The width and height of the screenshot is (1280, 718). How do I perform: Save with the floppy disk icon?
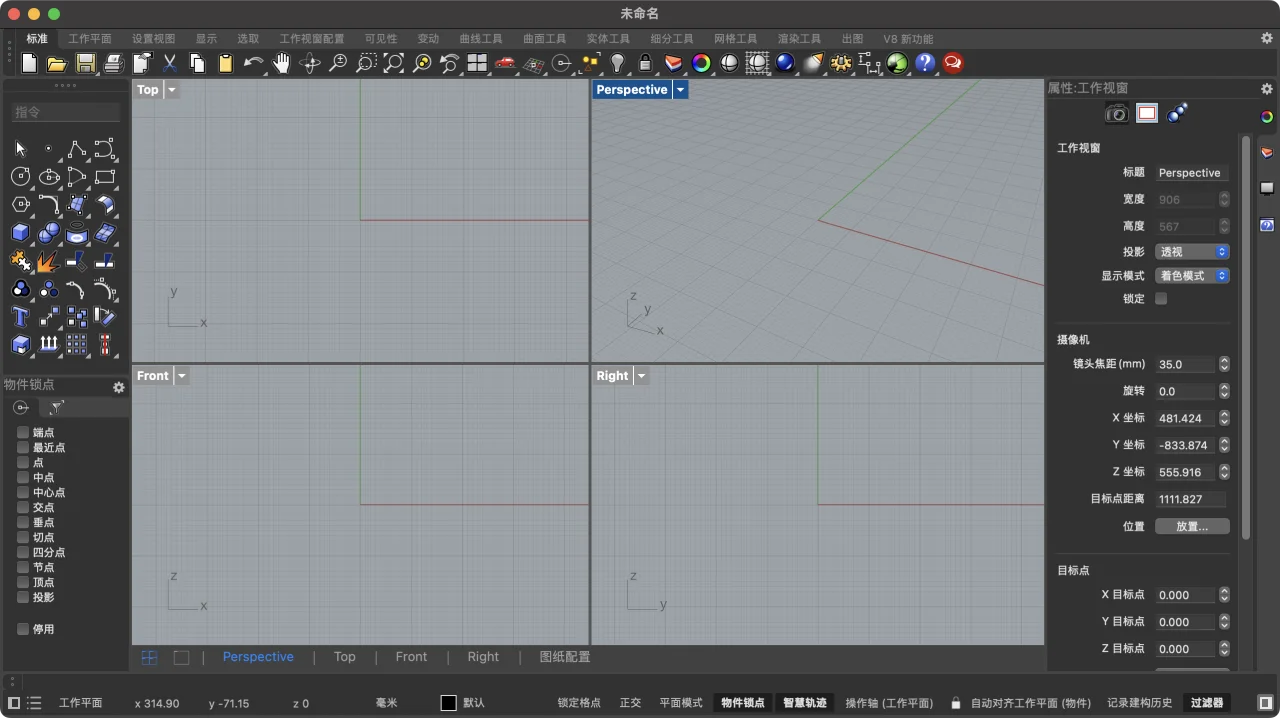[85, 63]
